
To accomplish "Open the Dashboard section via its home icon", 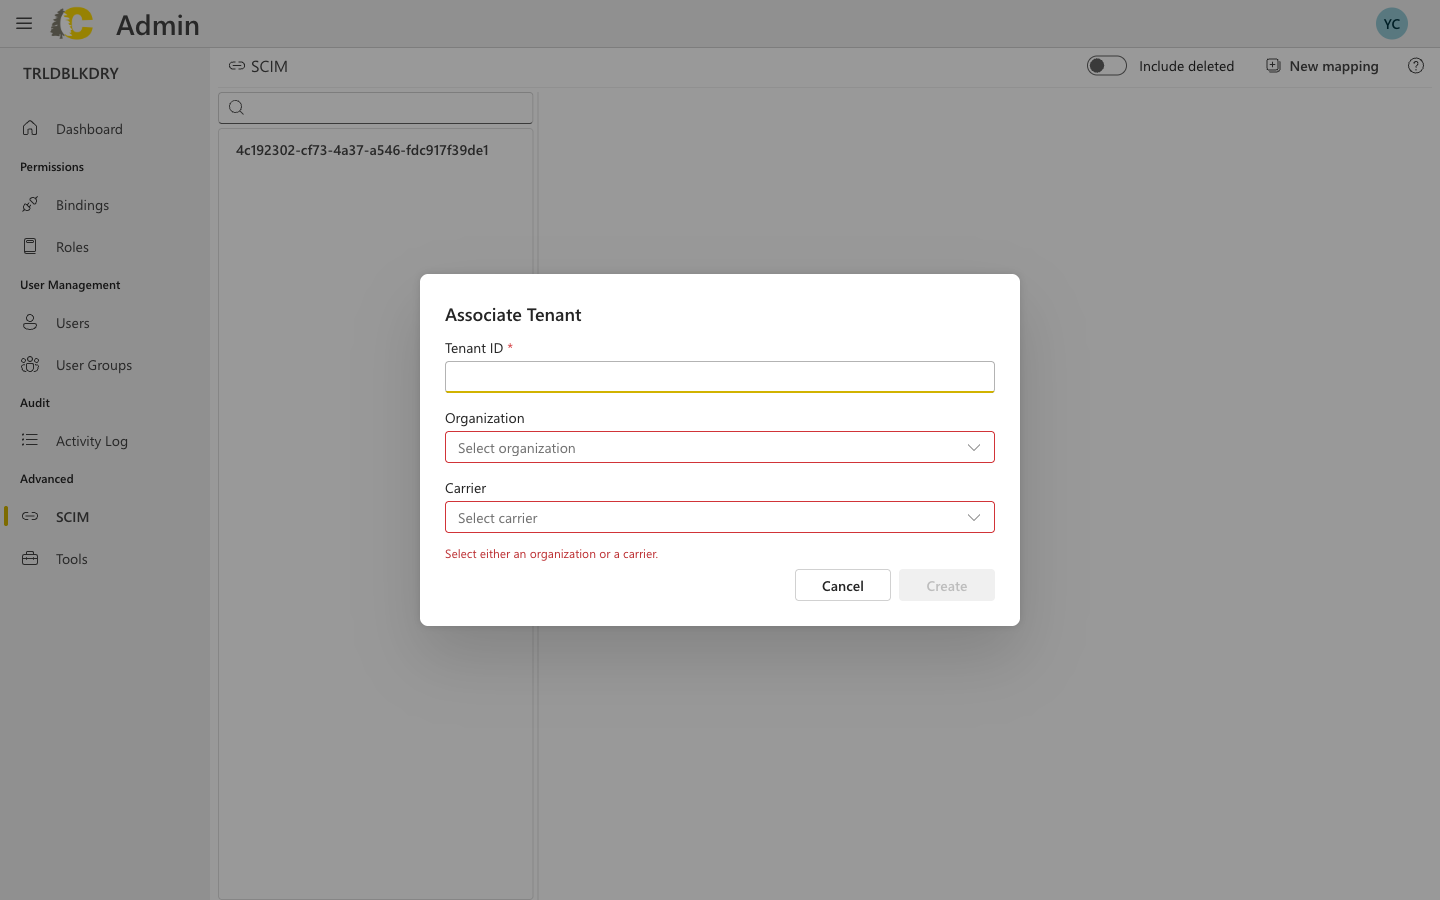I will 30,128.
